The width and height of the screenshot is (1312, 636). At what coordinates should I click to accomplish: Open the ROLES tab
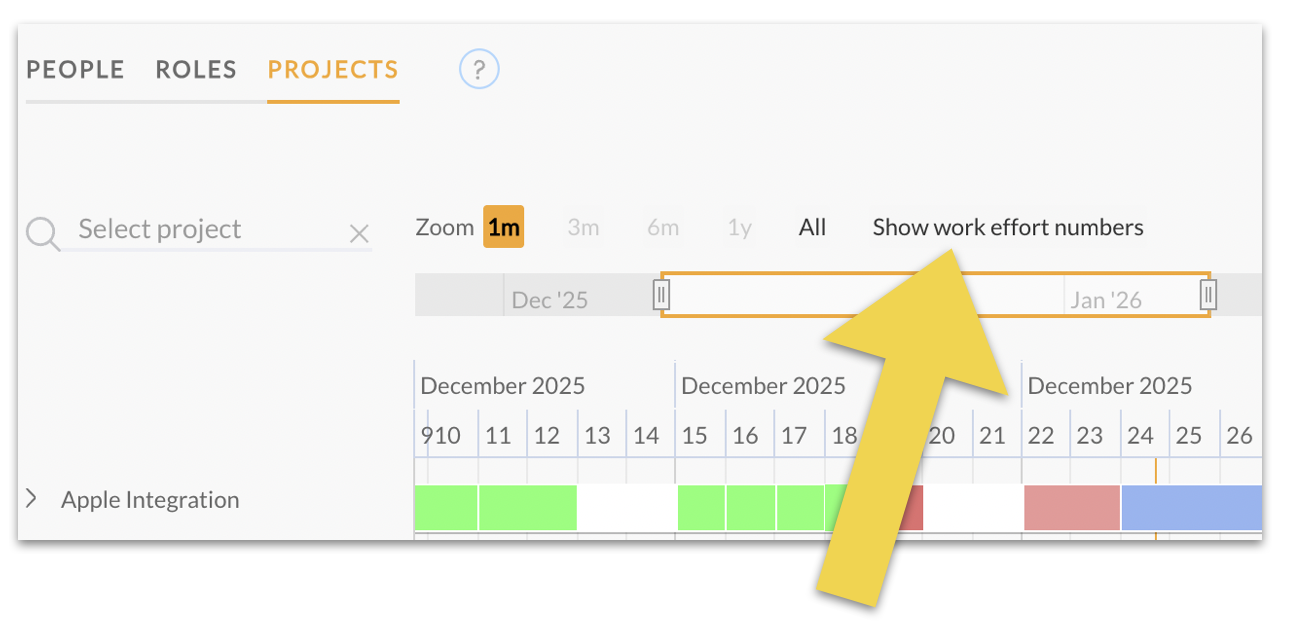[196, 69]
